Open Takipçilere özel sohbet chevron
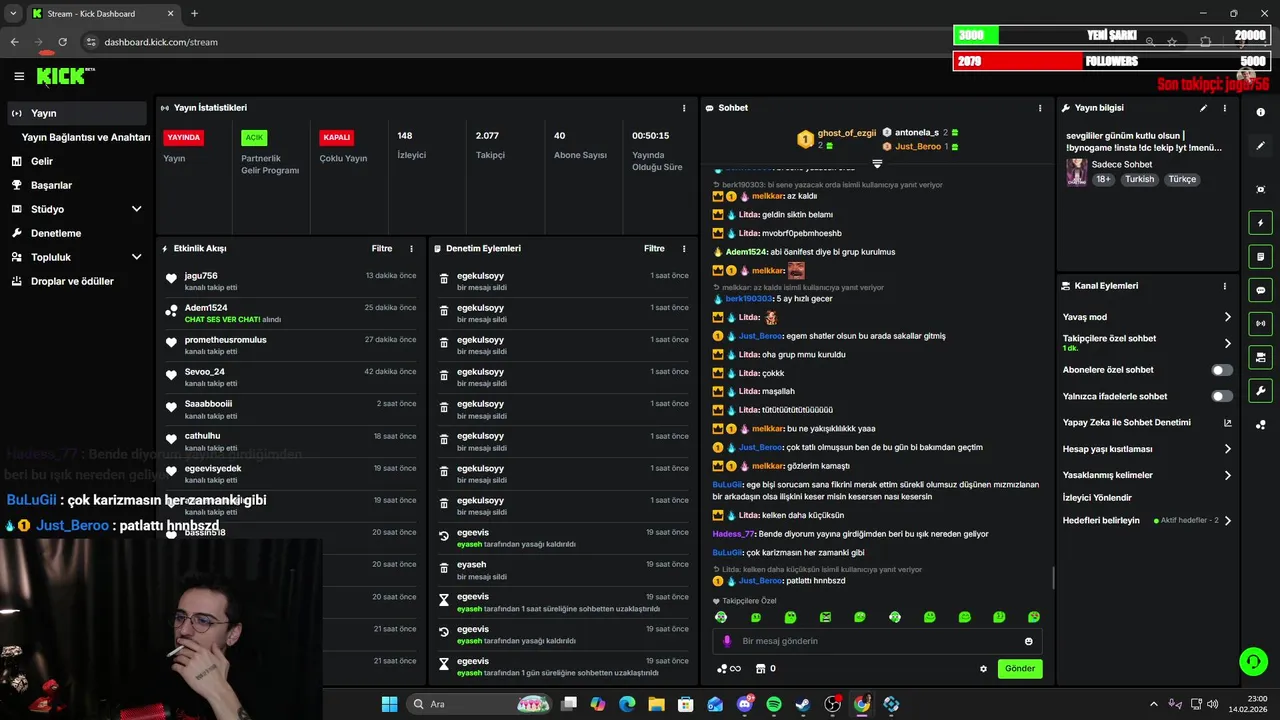Viewport: 1280px width, 720px height. click(1227, 343)
